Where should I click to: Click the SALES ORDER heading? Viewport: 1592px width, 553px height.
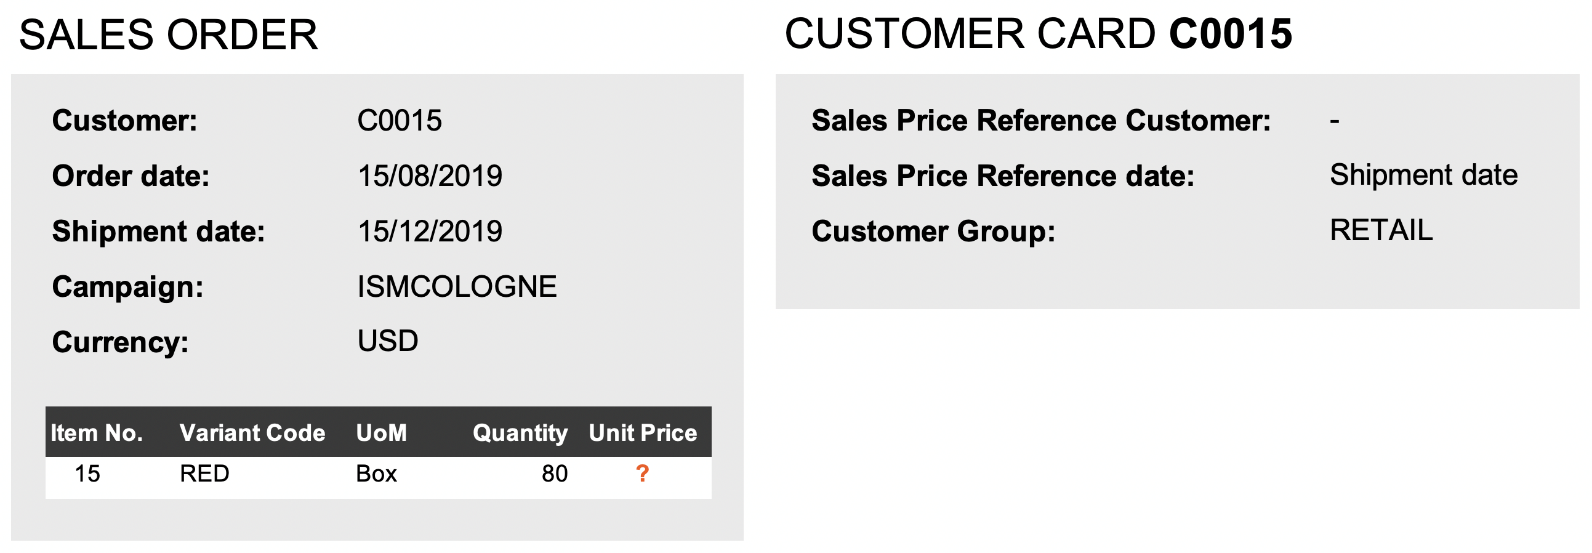(168, 35)
